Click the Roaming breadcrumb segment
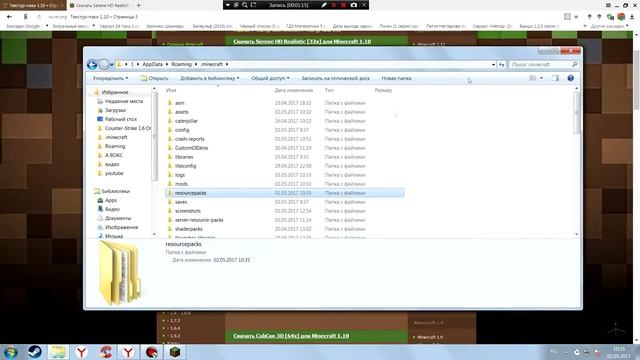Screen dimensions: 640x360 pyautogui.click(x=181, y=64)
